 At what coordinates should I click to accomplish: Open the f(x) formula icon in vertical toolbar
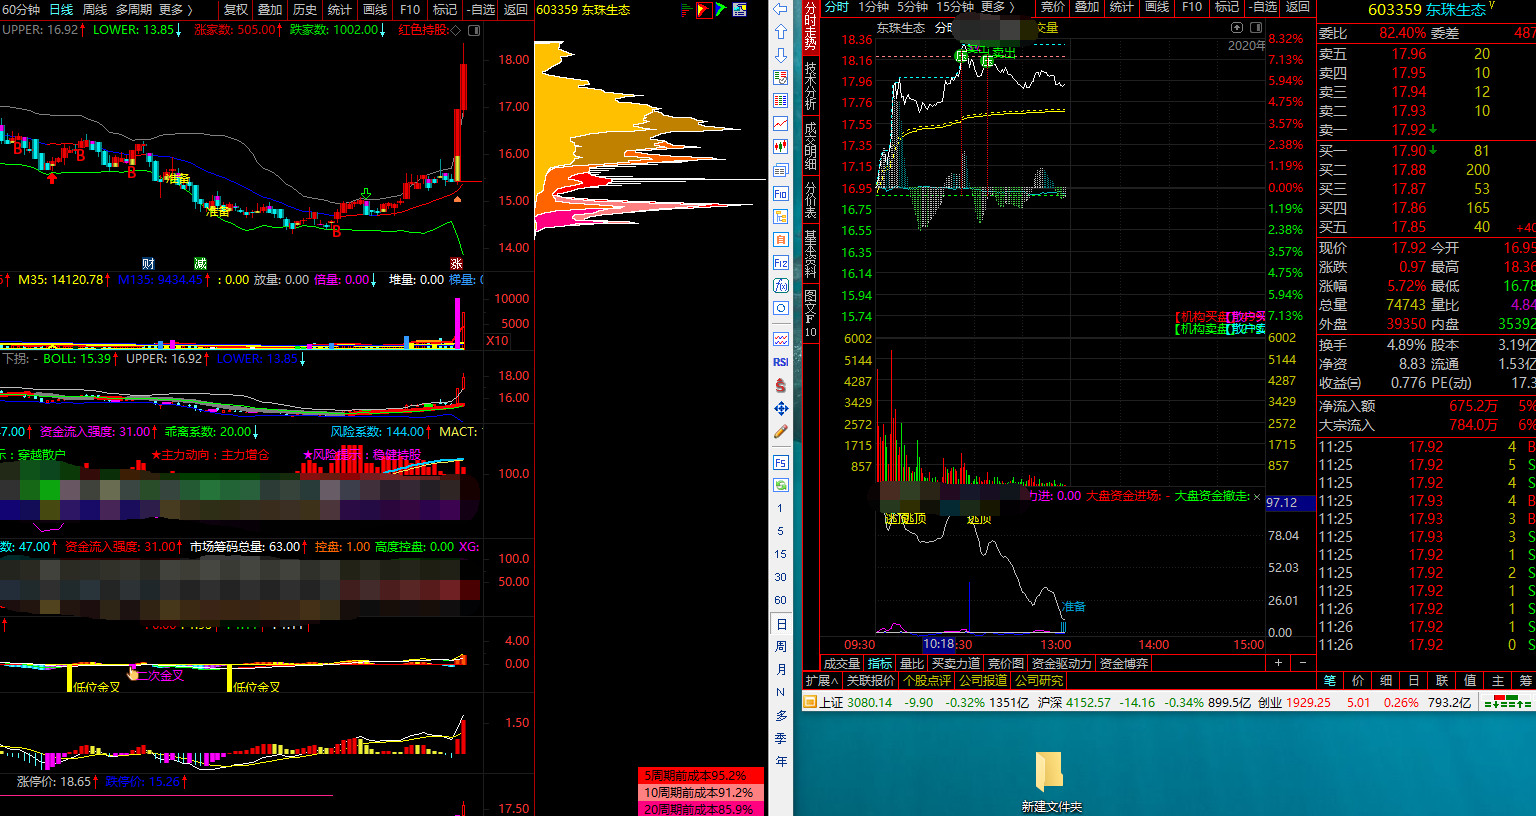click(x=781, y=285)
